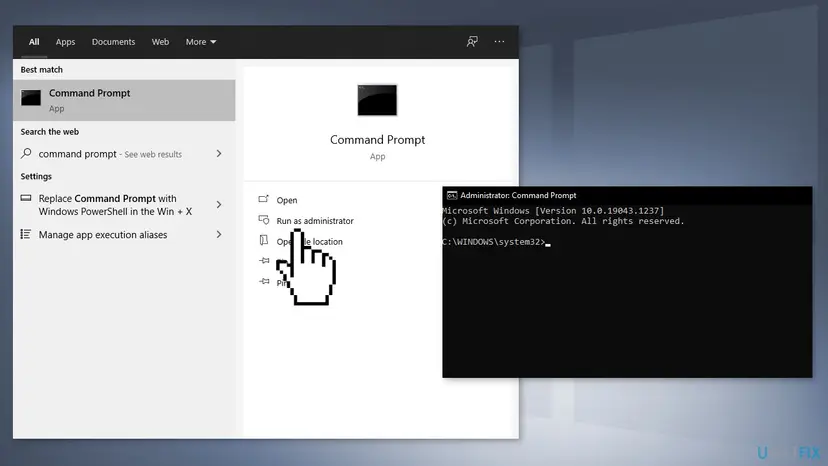Click the 'Best match' heading
828x466 pixels.
pyautogui.click(x=42, y=70)
